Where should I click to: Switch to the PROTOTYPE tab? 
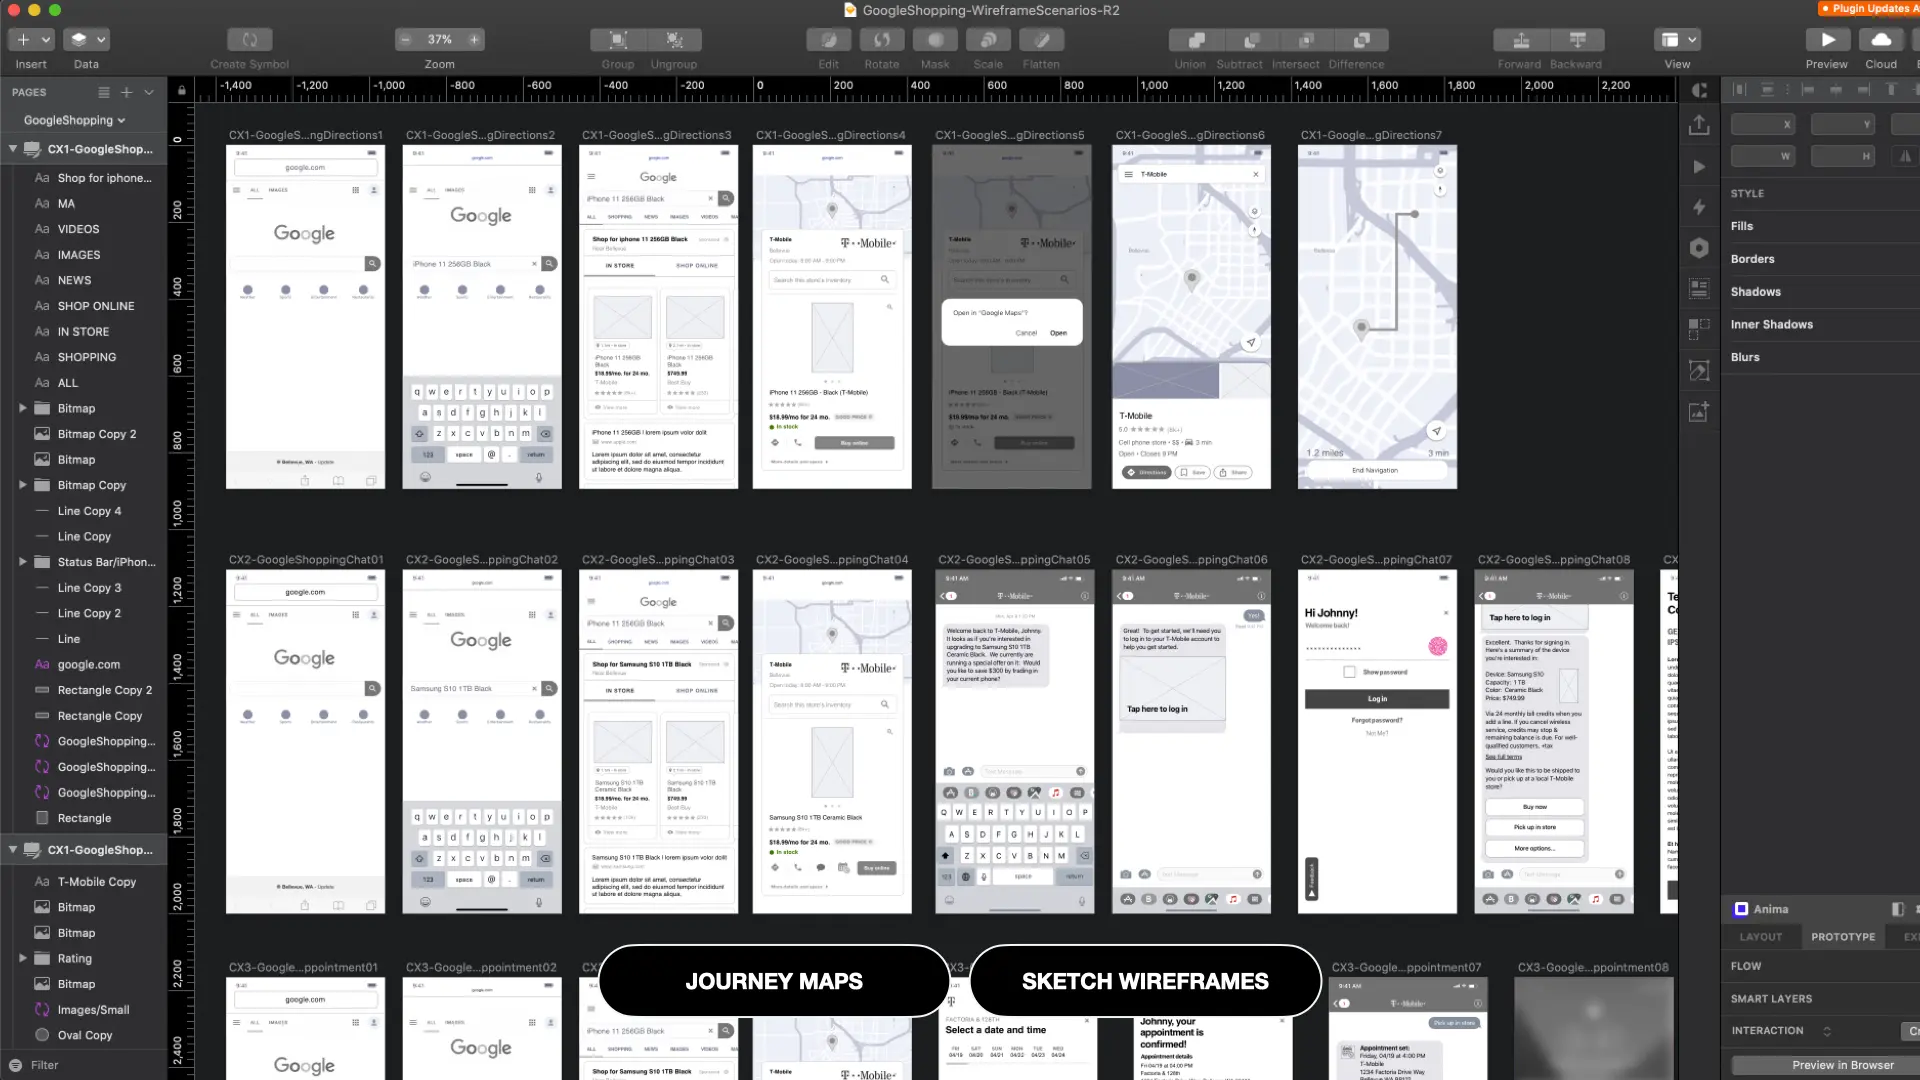pyautogui.click(x=1843, y=937)
